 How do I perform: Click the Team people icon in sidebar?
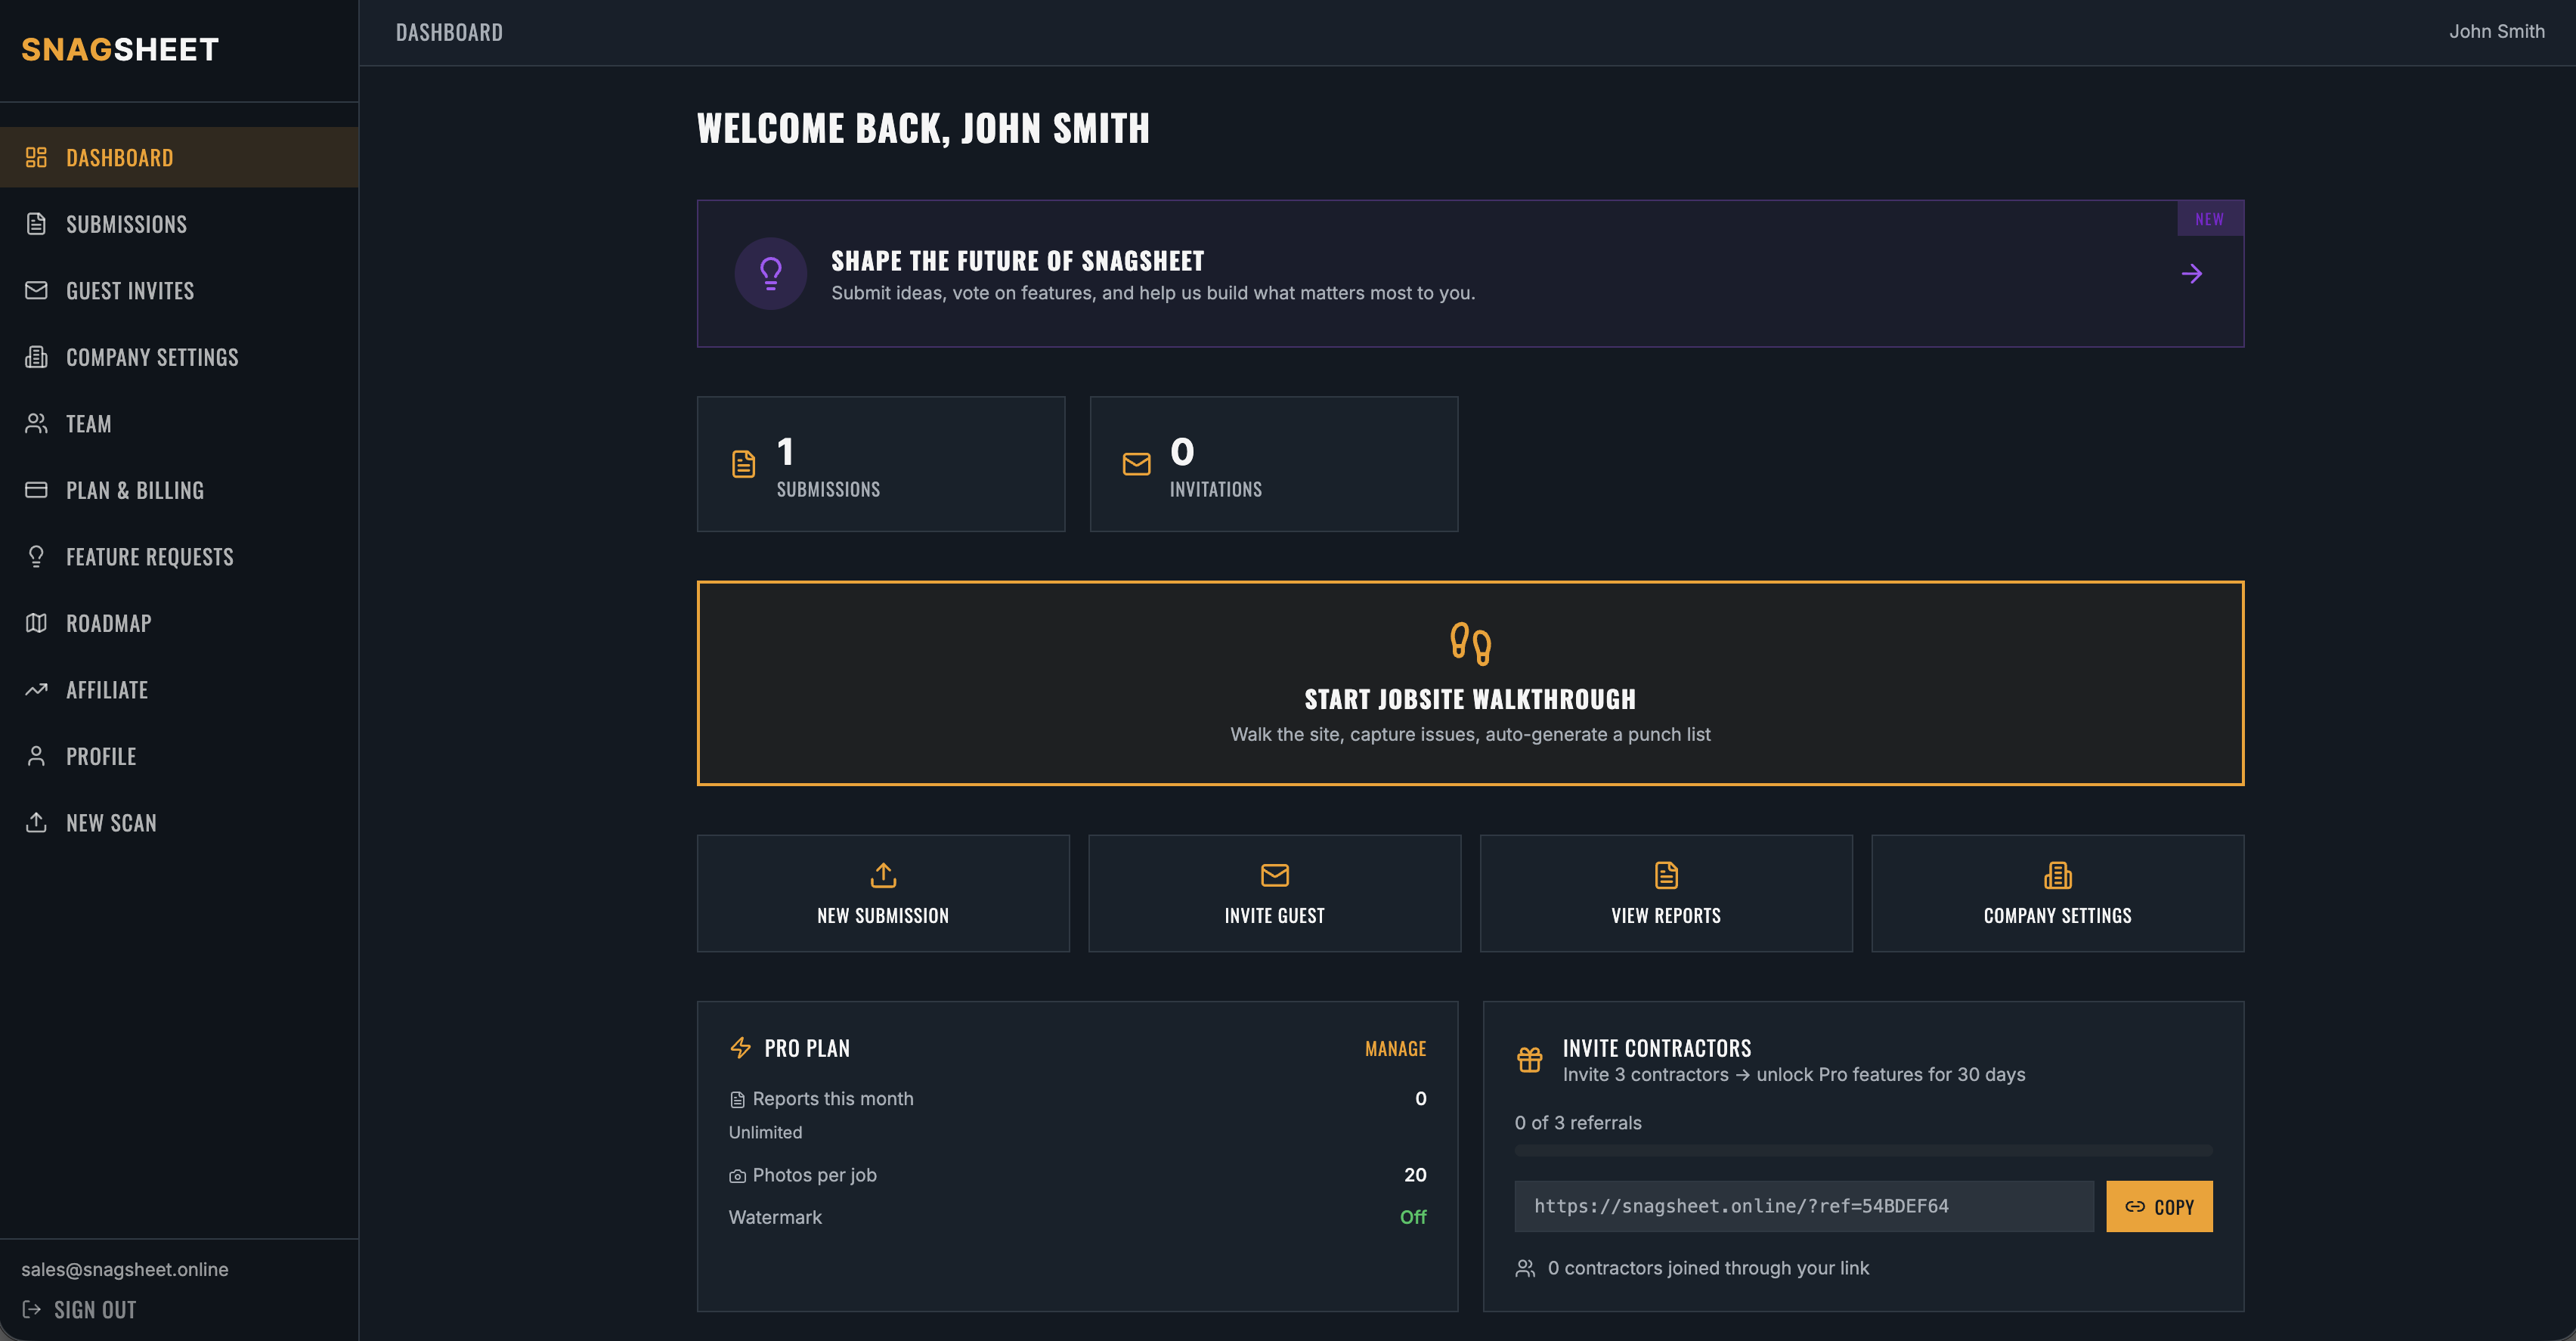(36, 423)
